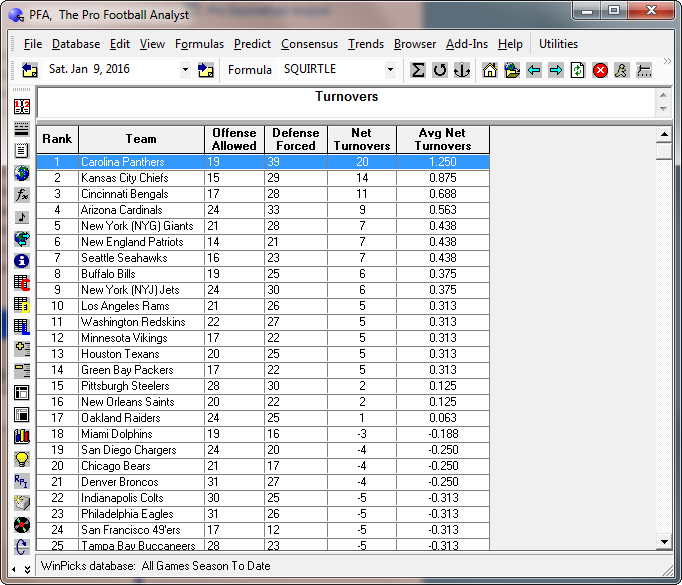Click the table scrollbar up arrow
This screenshot has height=585, width=682.
(664, 134)
